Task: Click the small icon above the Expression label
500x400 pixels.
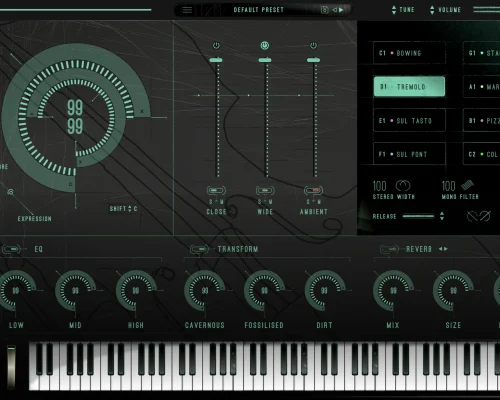Action: tap(10, 192)
